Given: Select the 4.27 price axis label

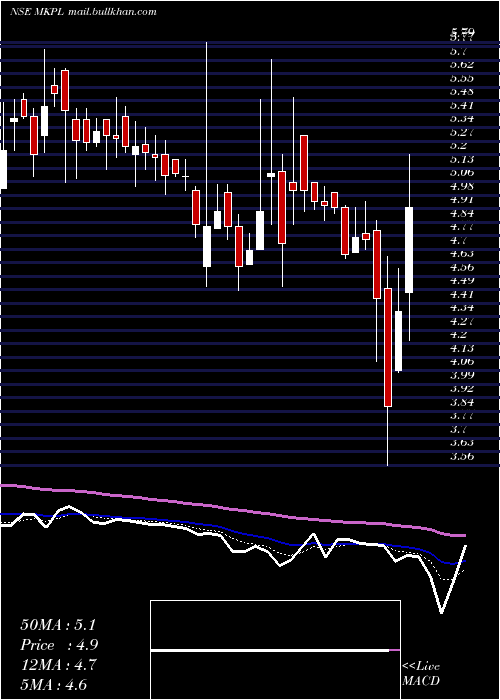Looking at the screenshot, I should (462, 321).
